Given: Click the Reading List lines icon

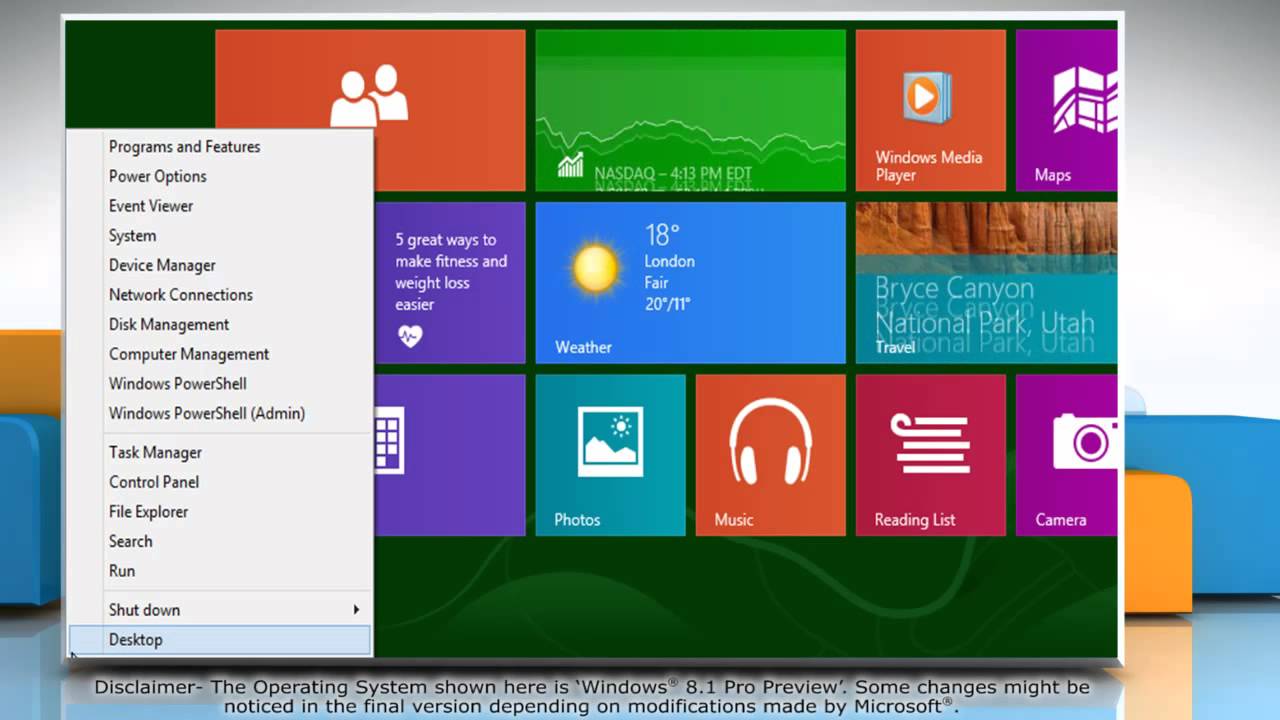Looking at the screenshot, I should 931,443.
